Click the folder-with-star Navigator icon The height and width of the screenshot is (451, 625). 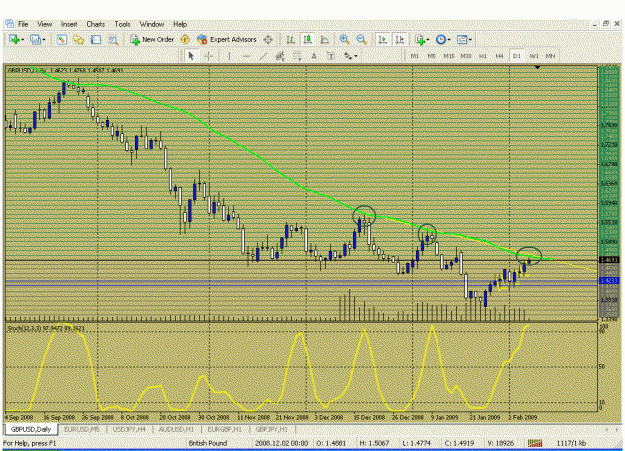[79, 39]
